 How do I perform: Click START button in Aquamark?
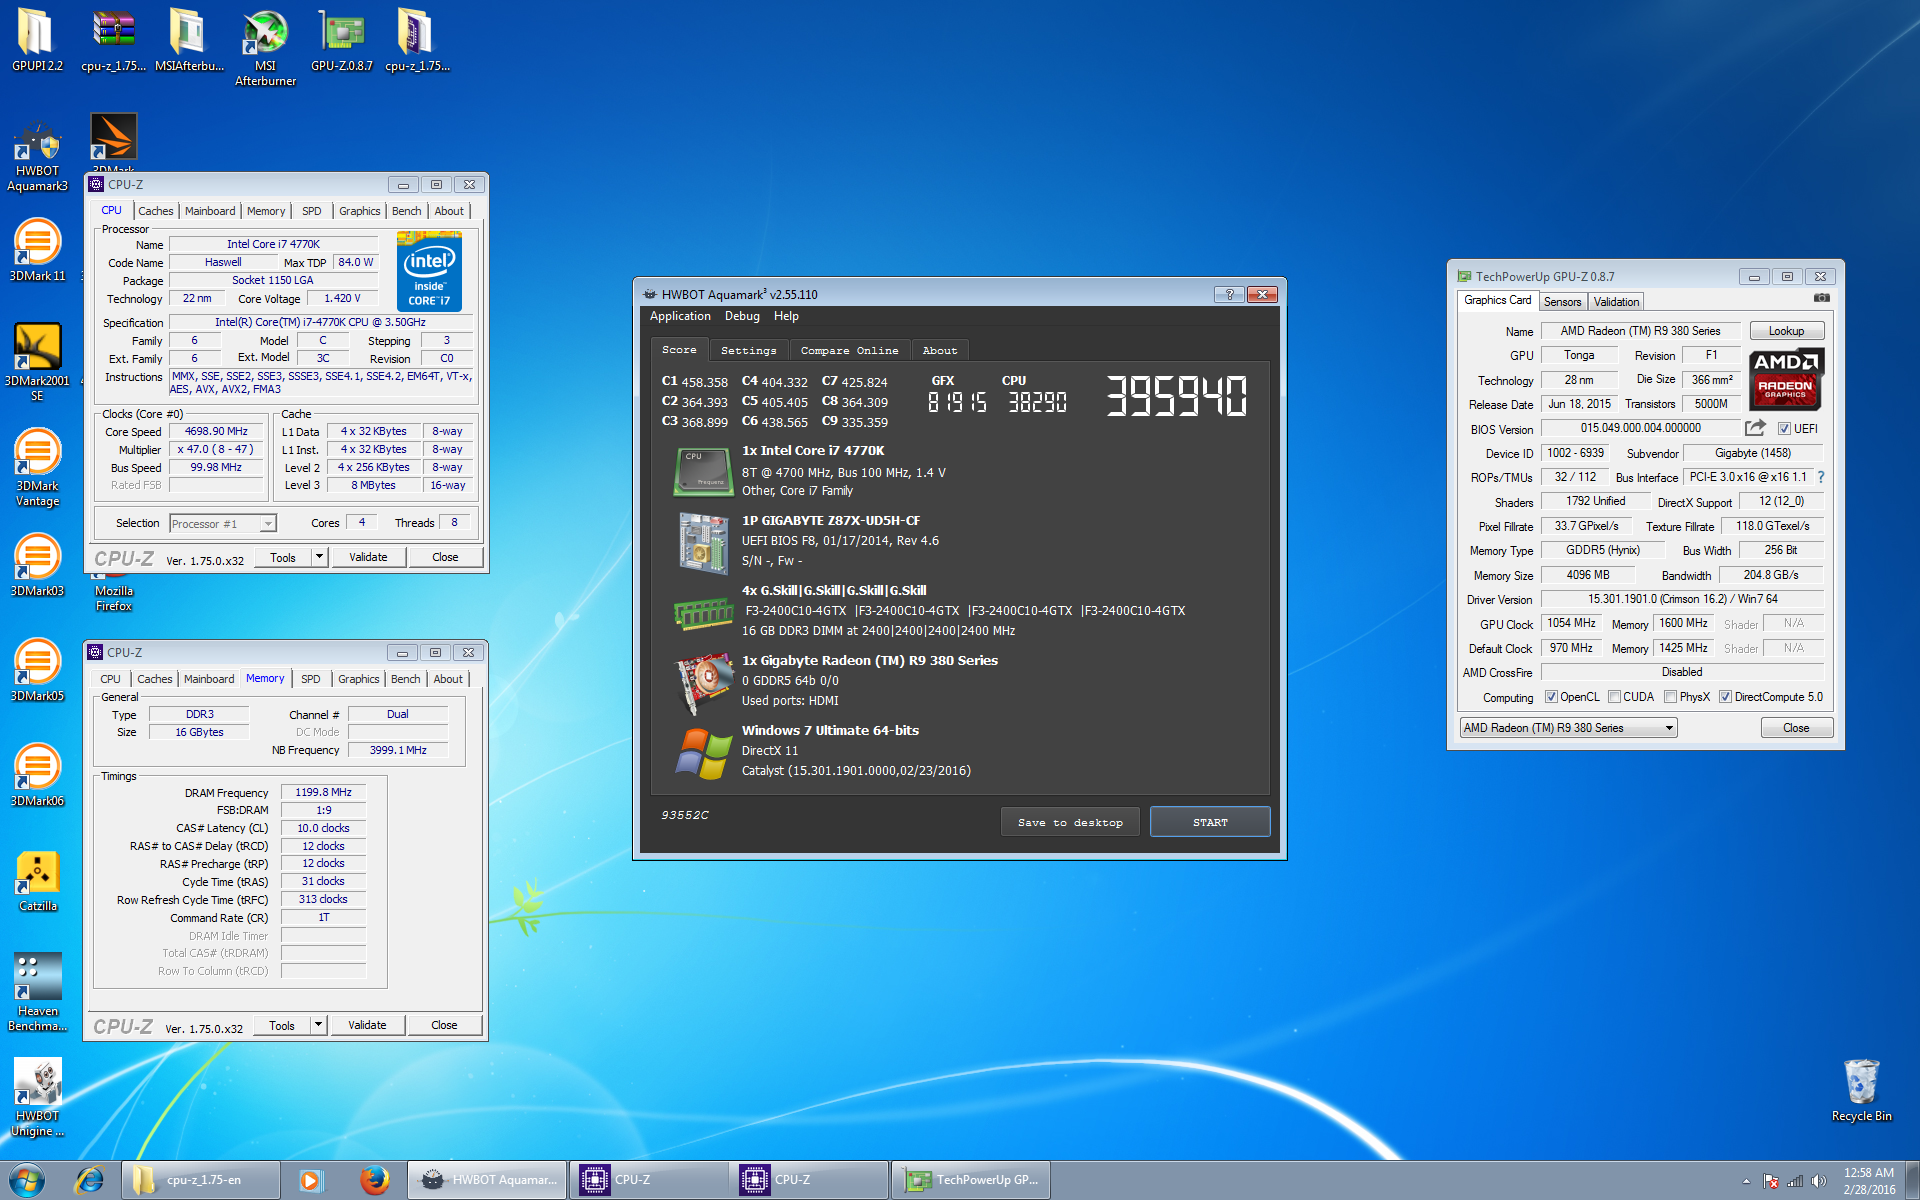click(x=1210, y=822)
